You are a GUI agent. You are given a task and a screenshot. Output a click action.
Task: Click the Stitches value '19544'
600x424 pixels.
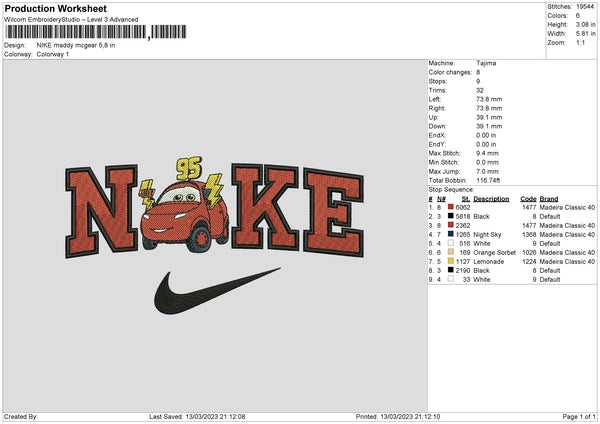click(585, 7)
